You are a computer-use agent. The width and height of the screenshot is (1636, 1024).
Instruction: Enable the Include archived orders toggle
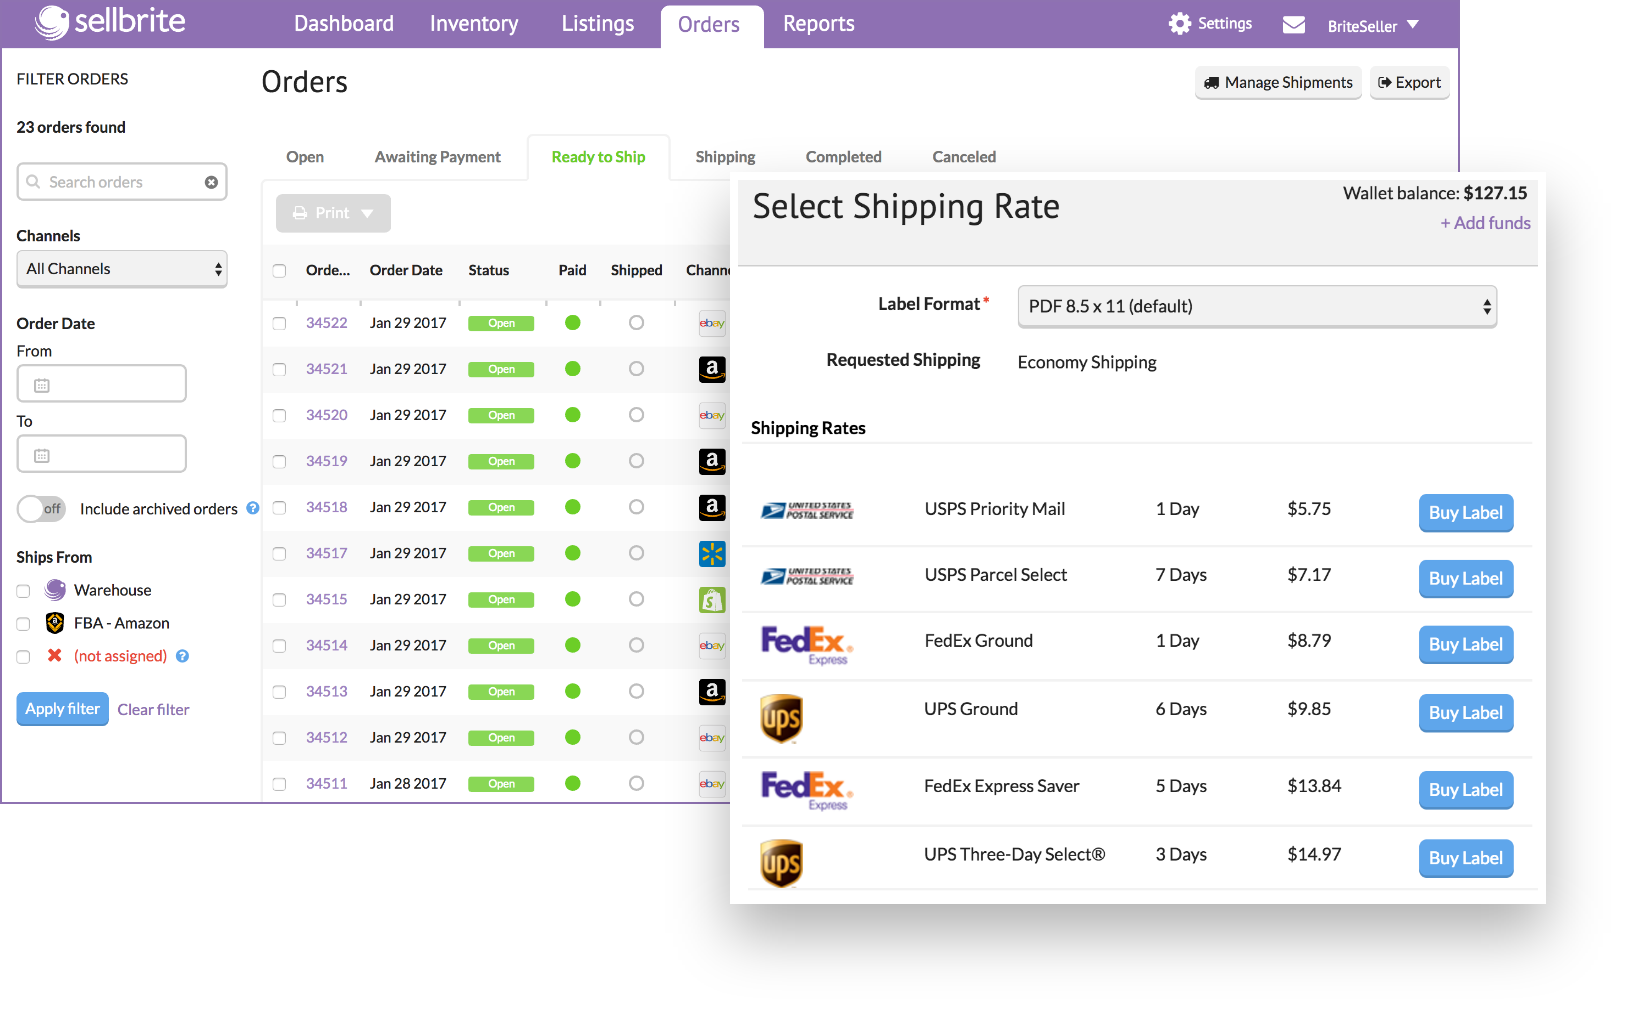[40, 509]
